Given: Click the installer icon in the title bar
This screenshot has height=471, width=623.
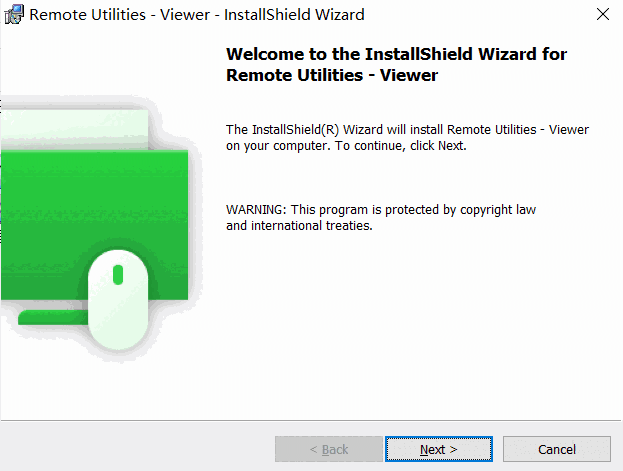Looking at the screenshot, I should point(15,15).
